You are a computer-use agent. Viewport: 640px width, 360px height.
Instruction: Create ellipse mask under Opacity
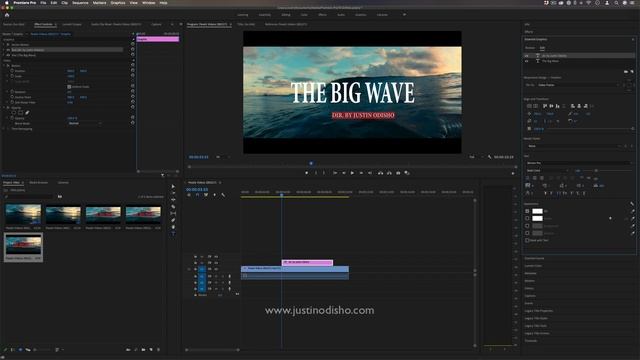tap(14, 113)
